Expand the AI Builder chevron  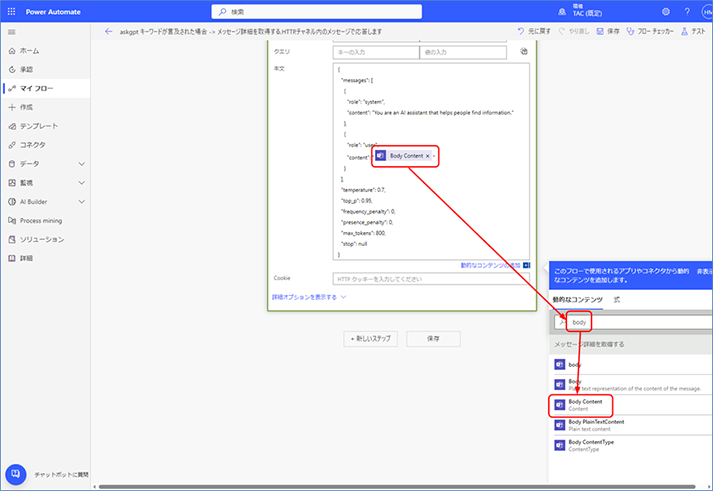[x=81, y=201]
